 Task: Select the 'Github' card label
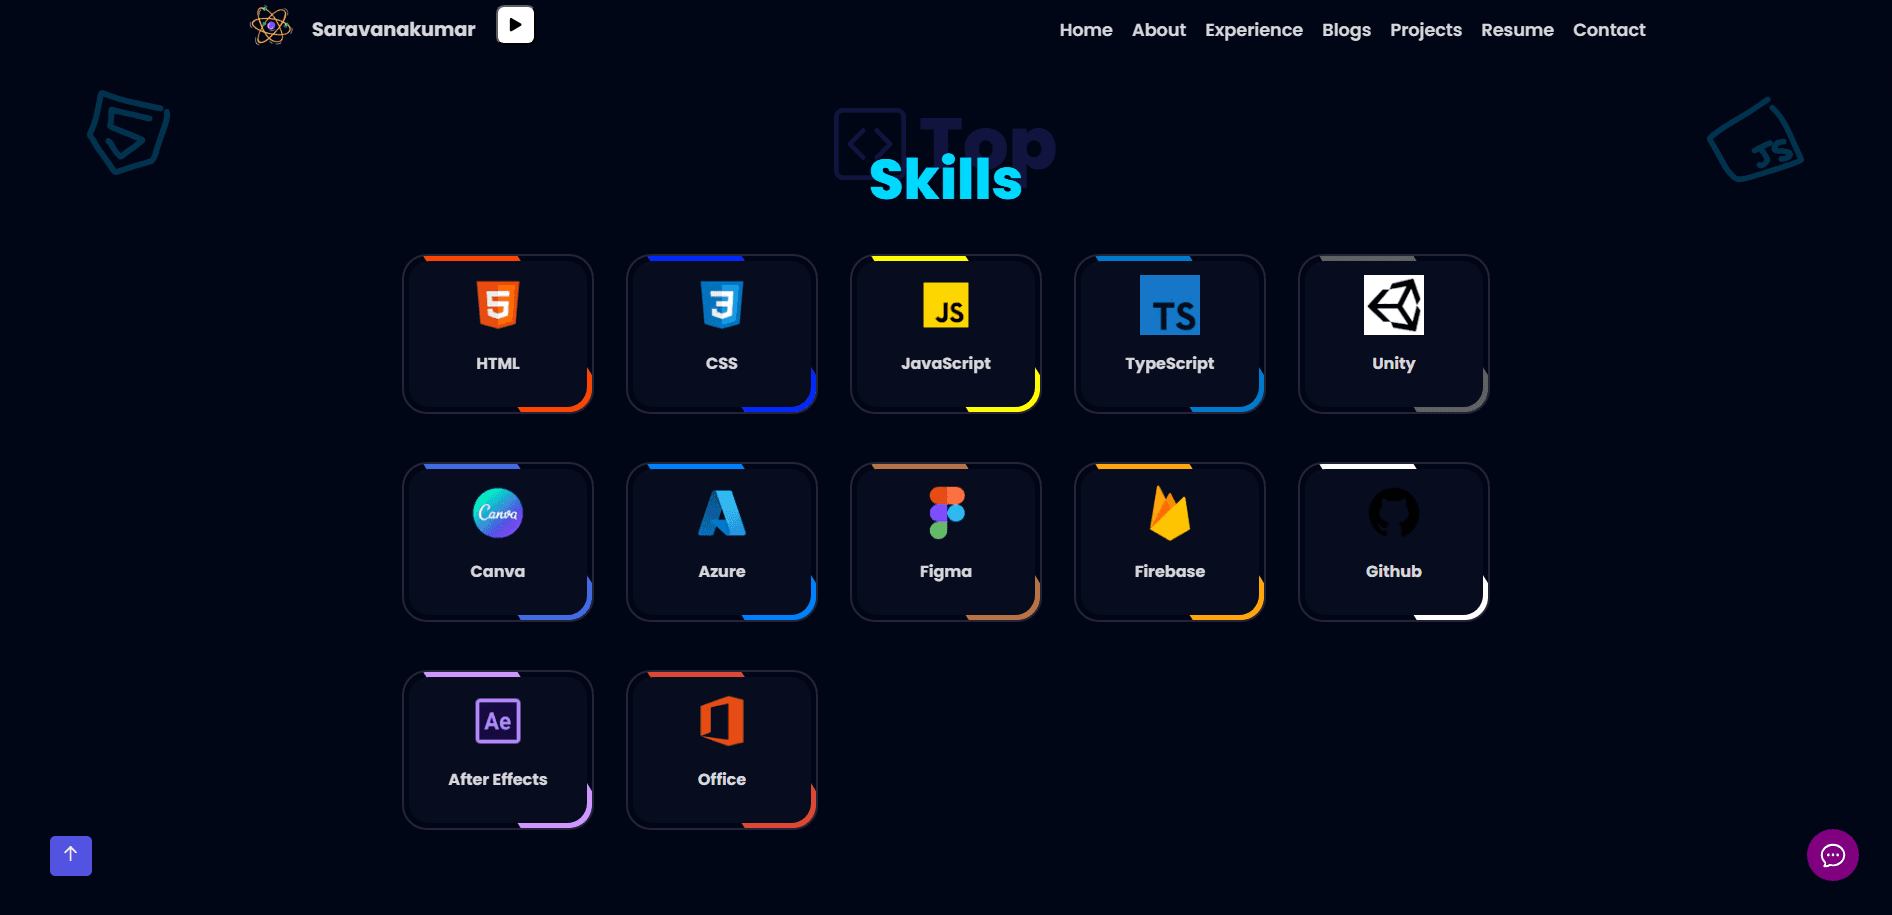click(1394, 571)
